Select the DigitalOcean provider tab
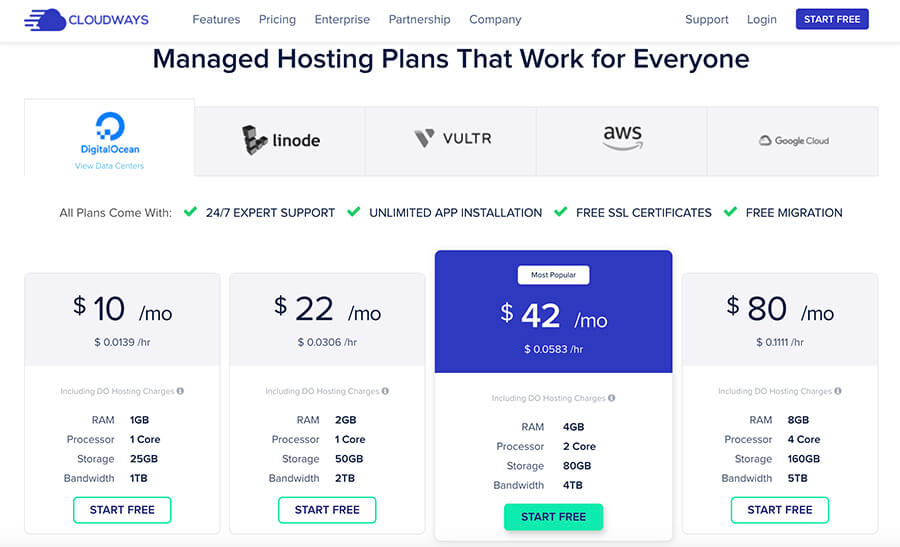The image size is (900, 547). click(x=109, y=138)
